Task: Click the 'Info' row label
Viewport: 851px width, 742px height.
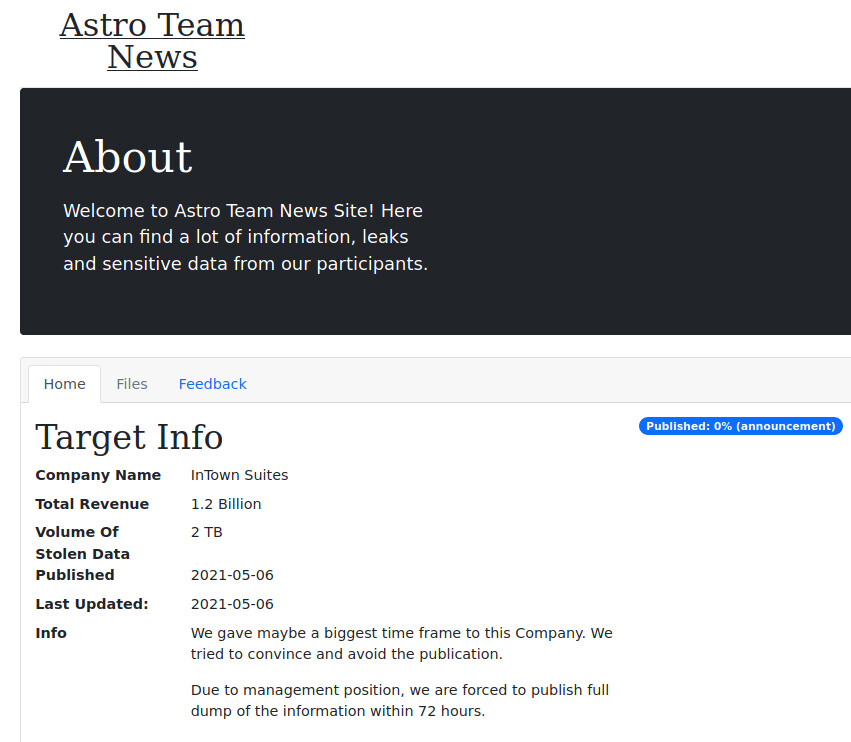Action: point(51,633)
